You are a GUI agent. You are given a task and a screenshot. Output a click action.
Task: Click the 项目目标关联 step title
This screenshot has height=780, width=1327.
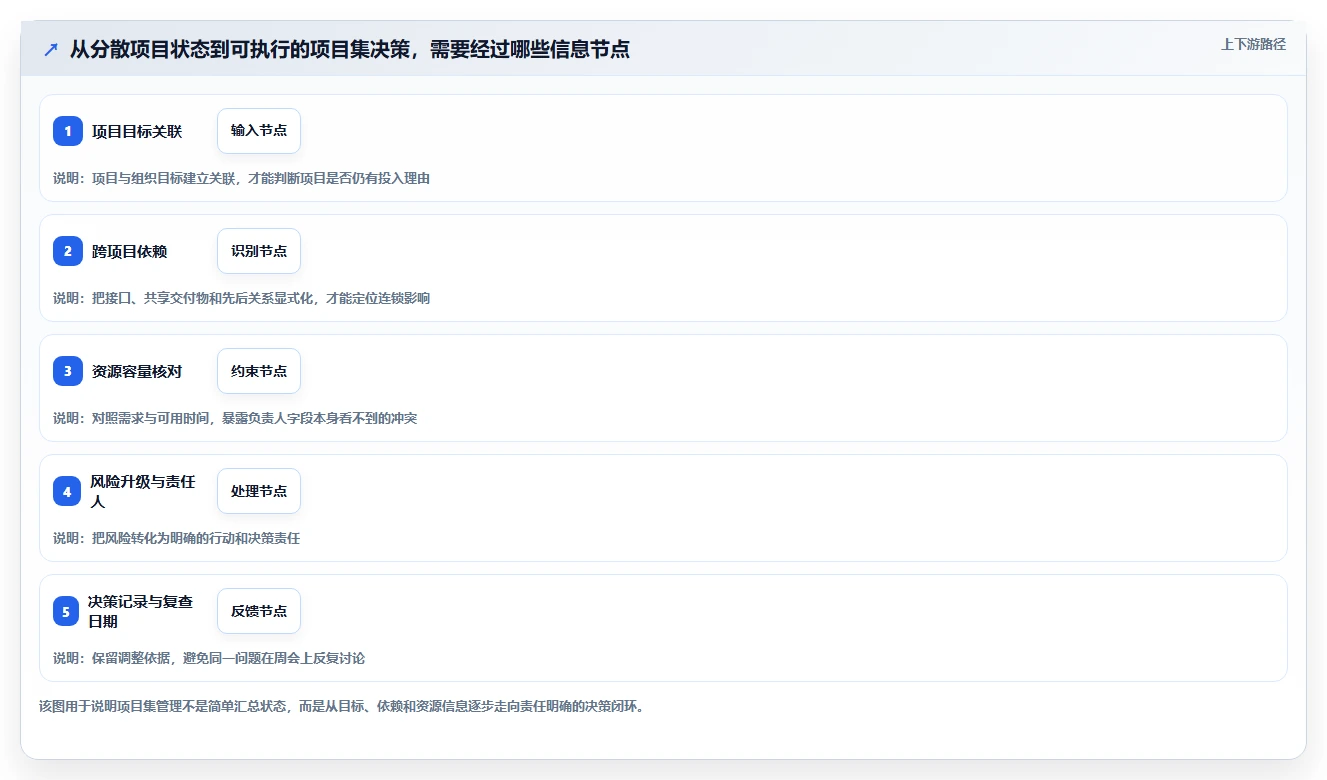click(x=137, y=131)
